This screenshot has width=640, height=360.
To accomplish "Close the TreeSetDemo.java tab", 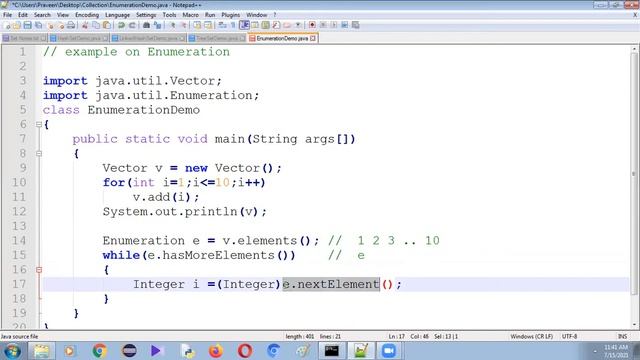I will [x=242, y=38].
